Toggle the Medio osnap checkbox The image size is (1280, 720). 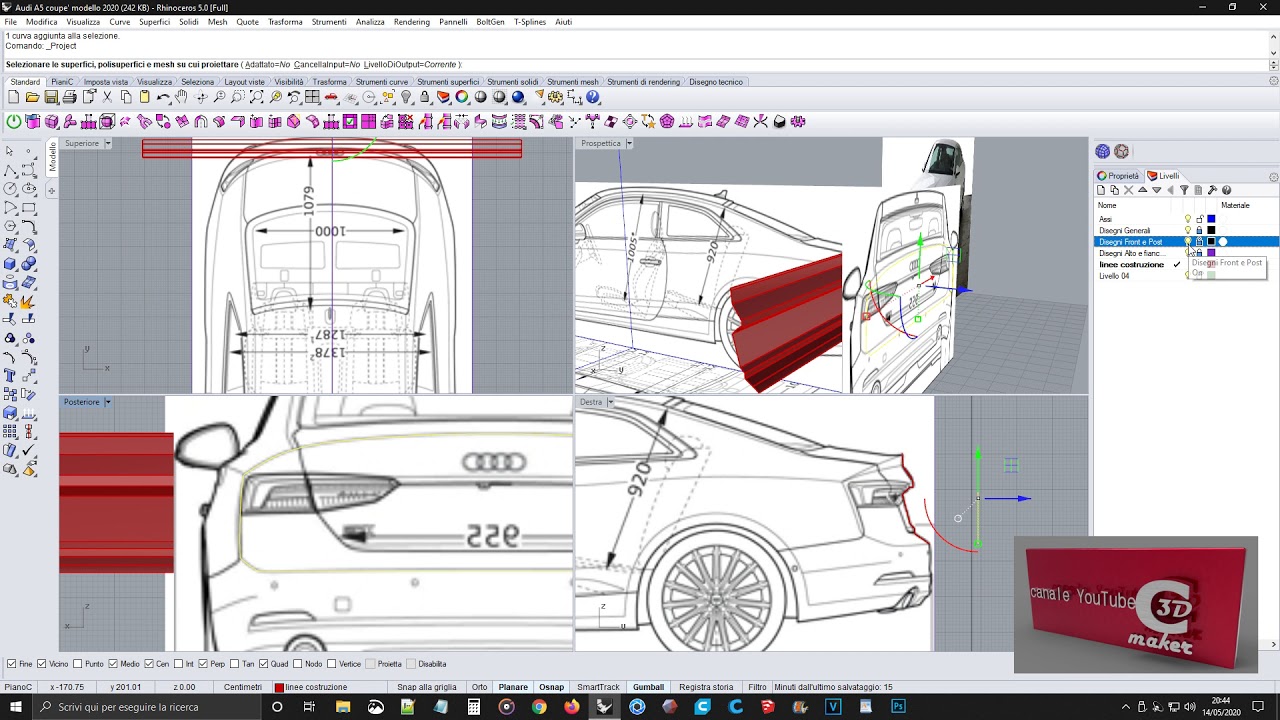click(x=113, y=664)
